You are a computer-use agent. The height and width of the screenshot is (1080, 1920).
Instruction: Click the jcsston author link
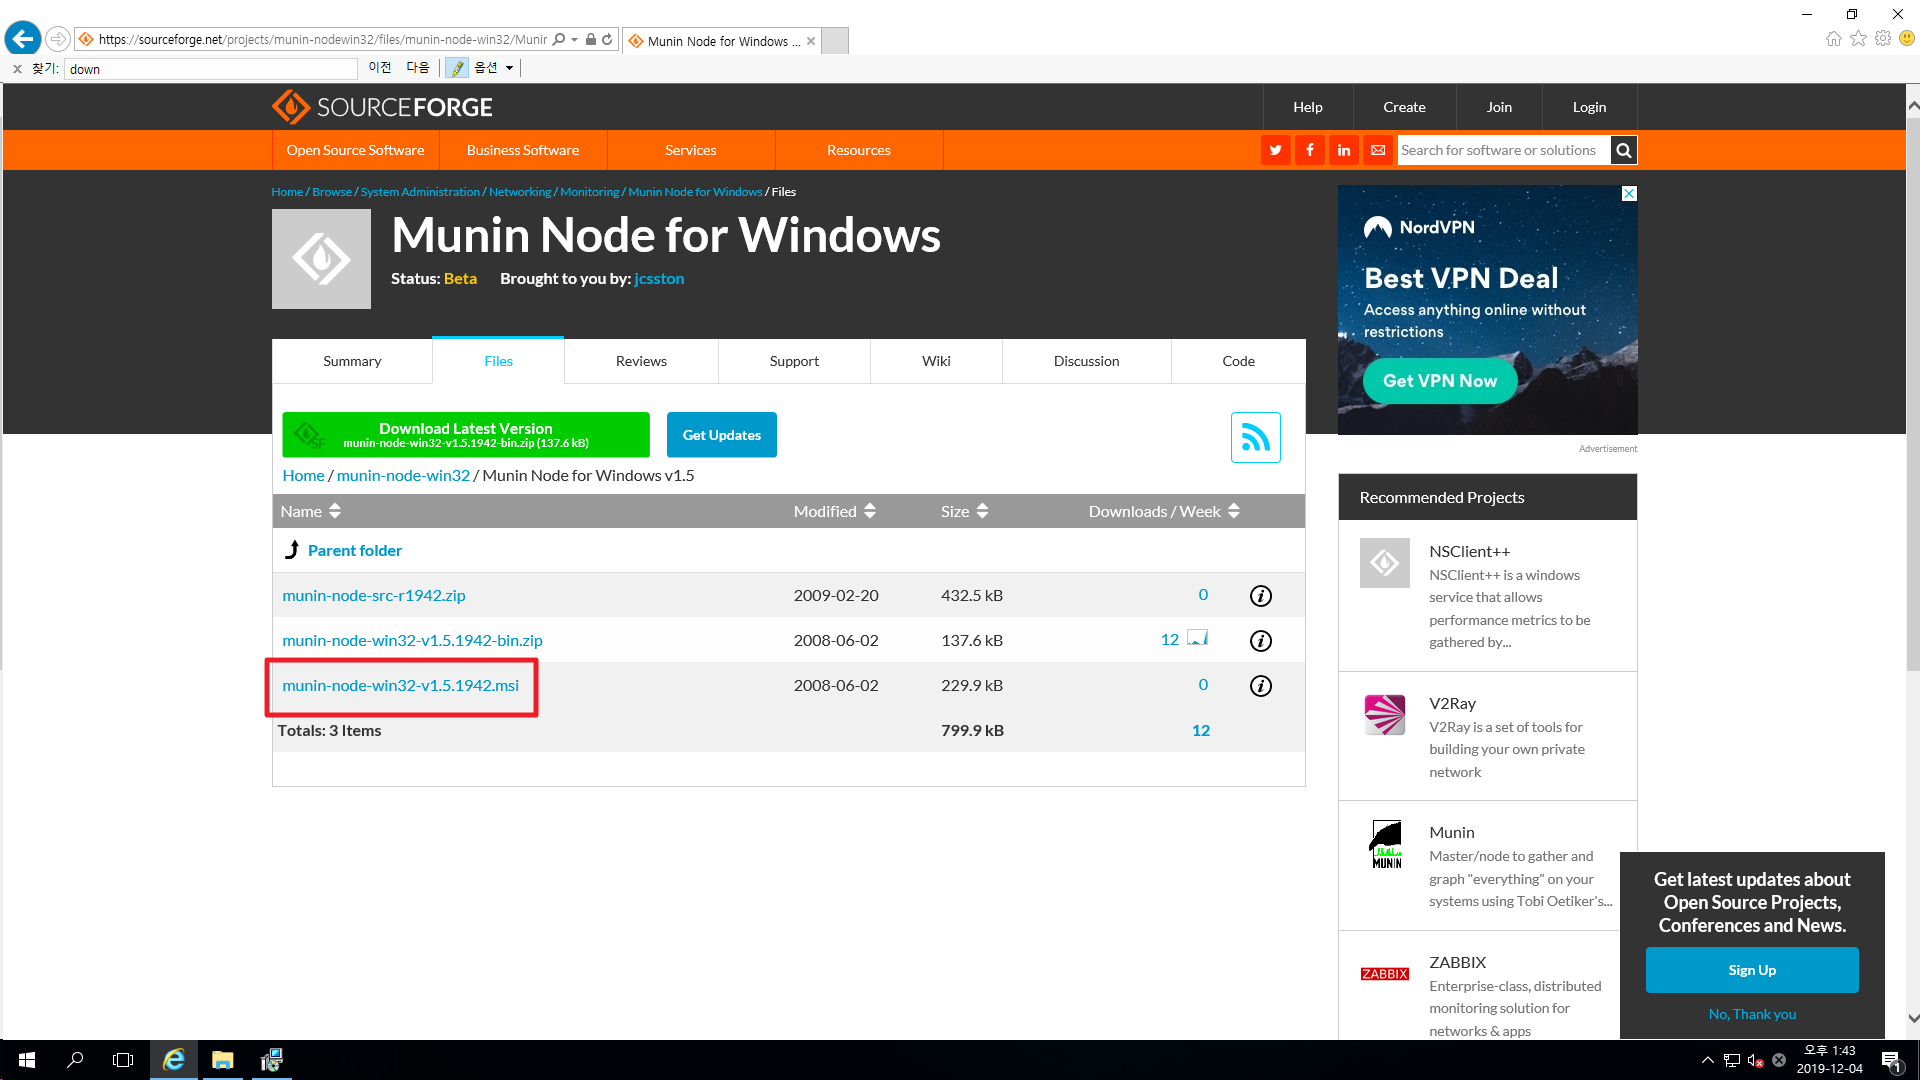pos(659,279)
